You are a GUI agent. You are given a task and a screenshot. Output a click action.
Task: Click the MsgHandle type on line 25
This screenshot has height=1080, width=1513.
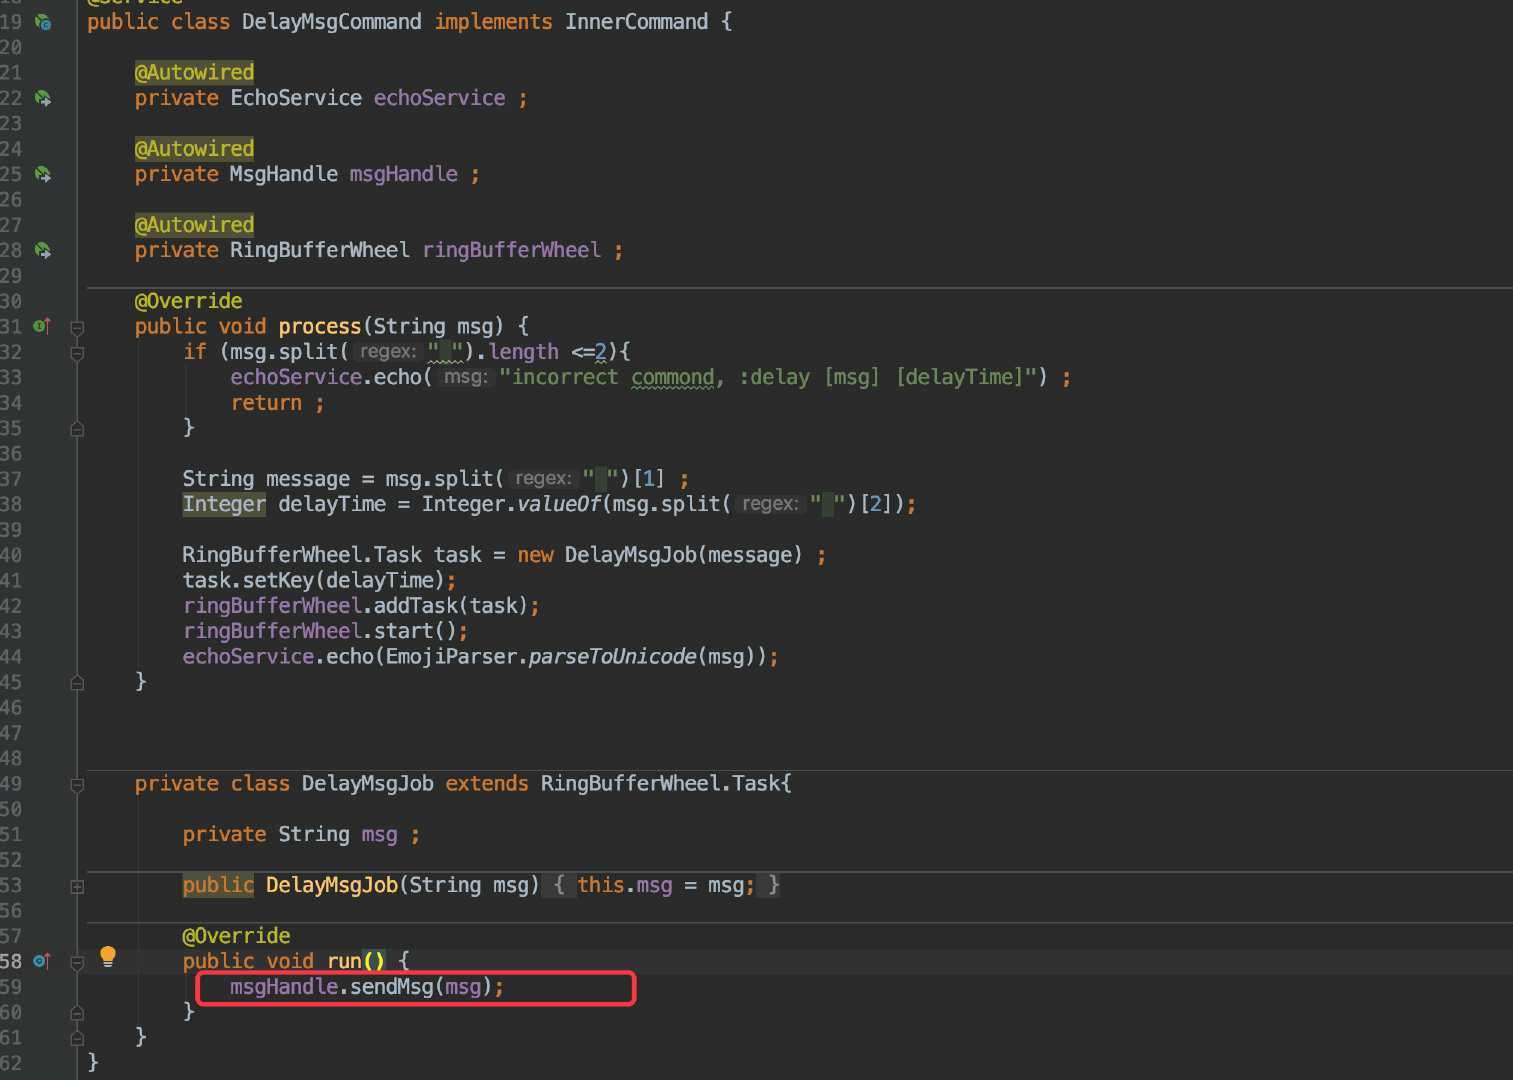pyautogui.click(x=284, y=174)
